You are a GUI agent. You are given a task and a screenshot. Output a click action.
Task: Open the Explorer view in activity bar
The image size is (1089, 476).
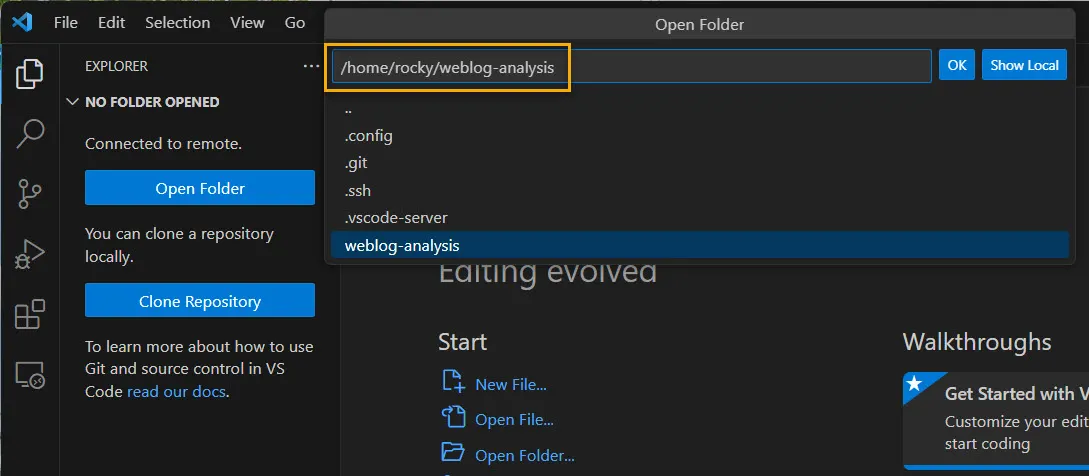pos(30,73)
